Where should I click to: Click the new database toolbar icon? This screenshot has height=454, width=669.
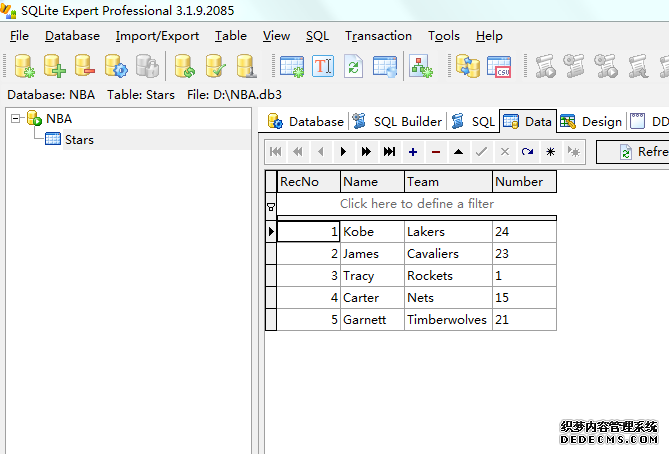24,66
